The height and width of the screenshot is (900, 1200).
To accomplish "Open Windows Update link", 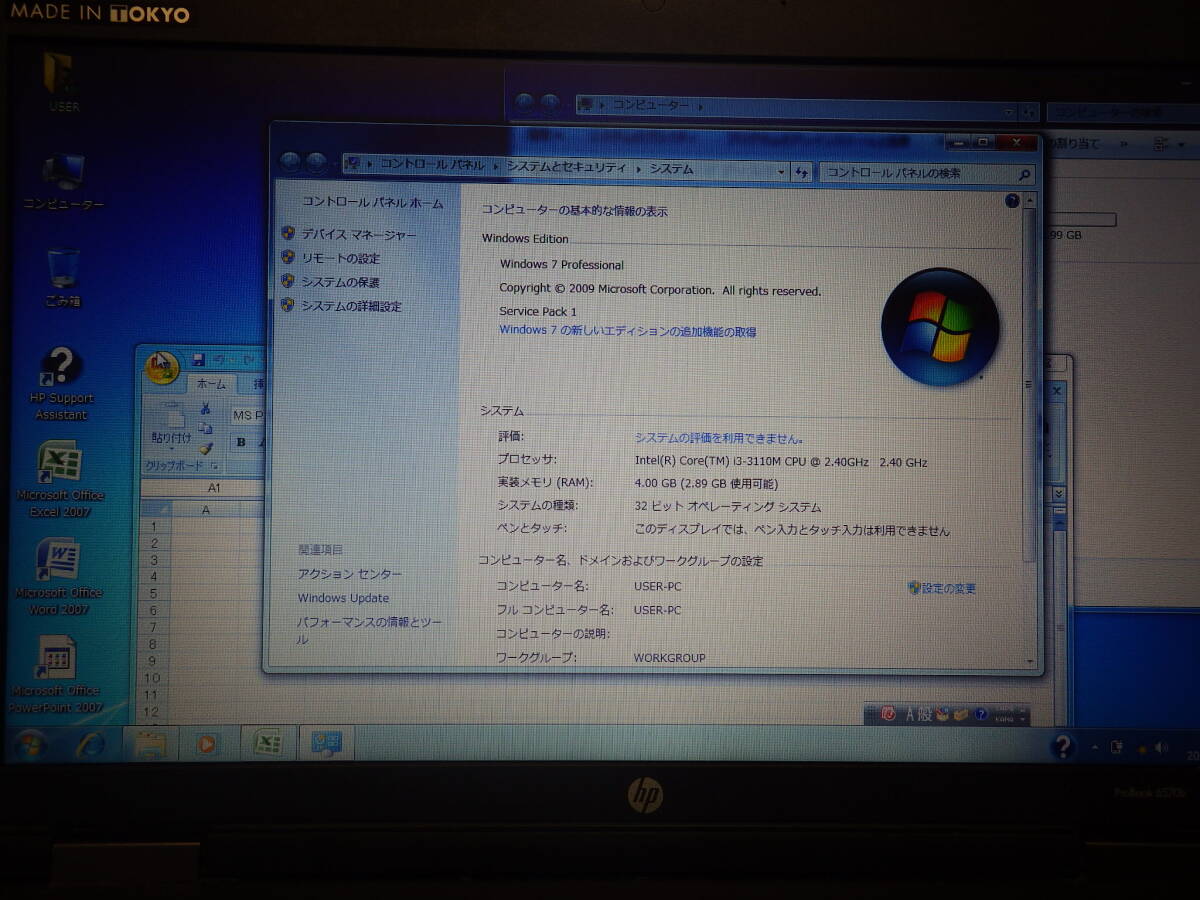I will click(x=343, y=598).
